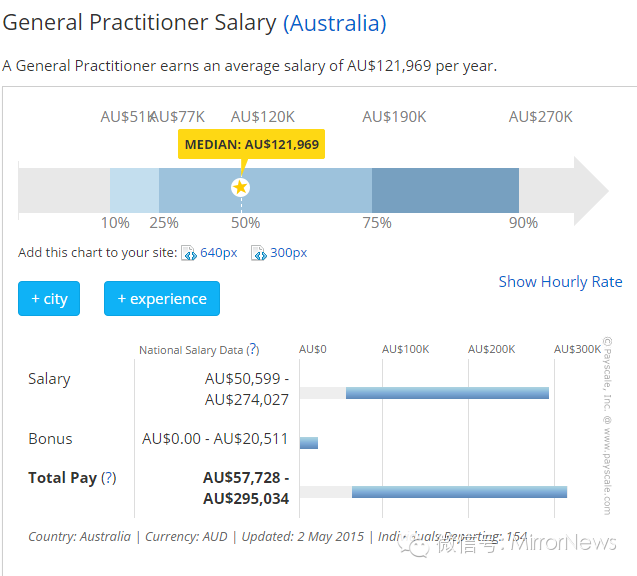
Task: Click the vertical Payscale copyright text
Action: click(606, 425)
